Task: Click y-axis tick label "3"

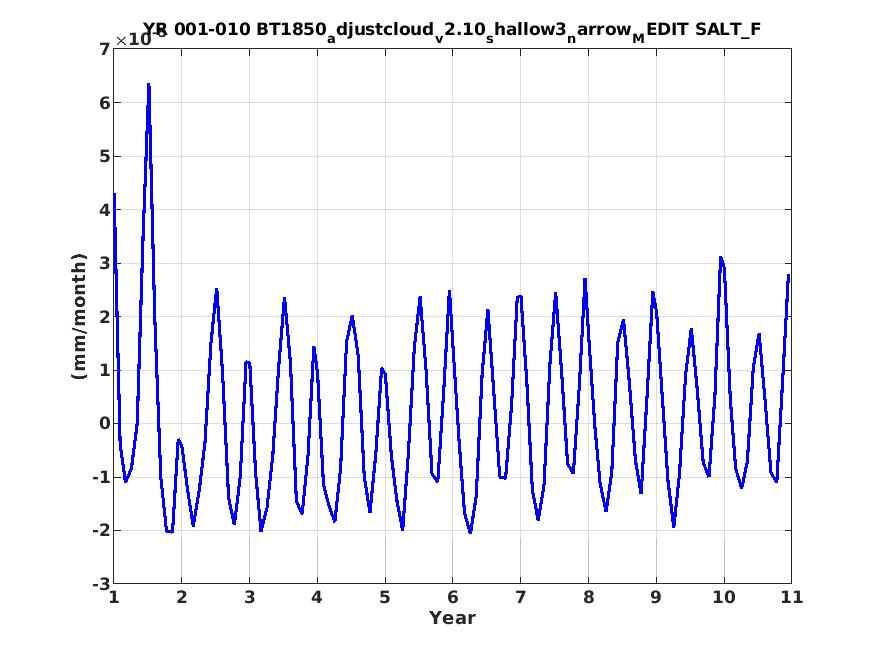Action: click(x=105, y=263)
